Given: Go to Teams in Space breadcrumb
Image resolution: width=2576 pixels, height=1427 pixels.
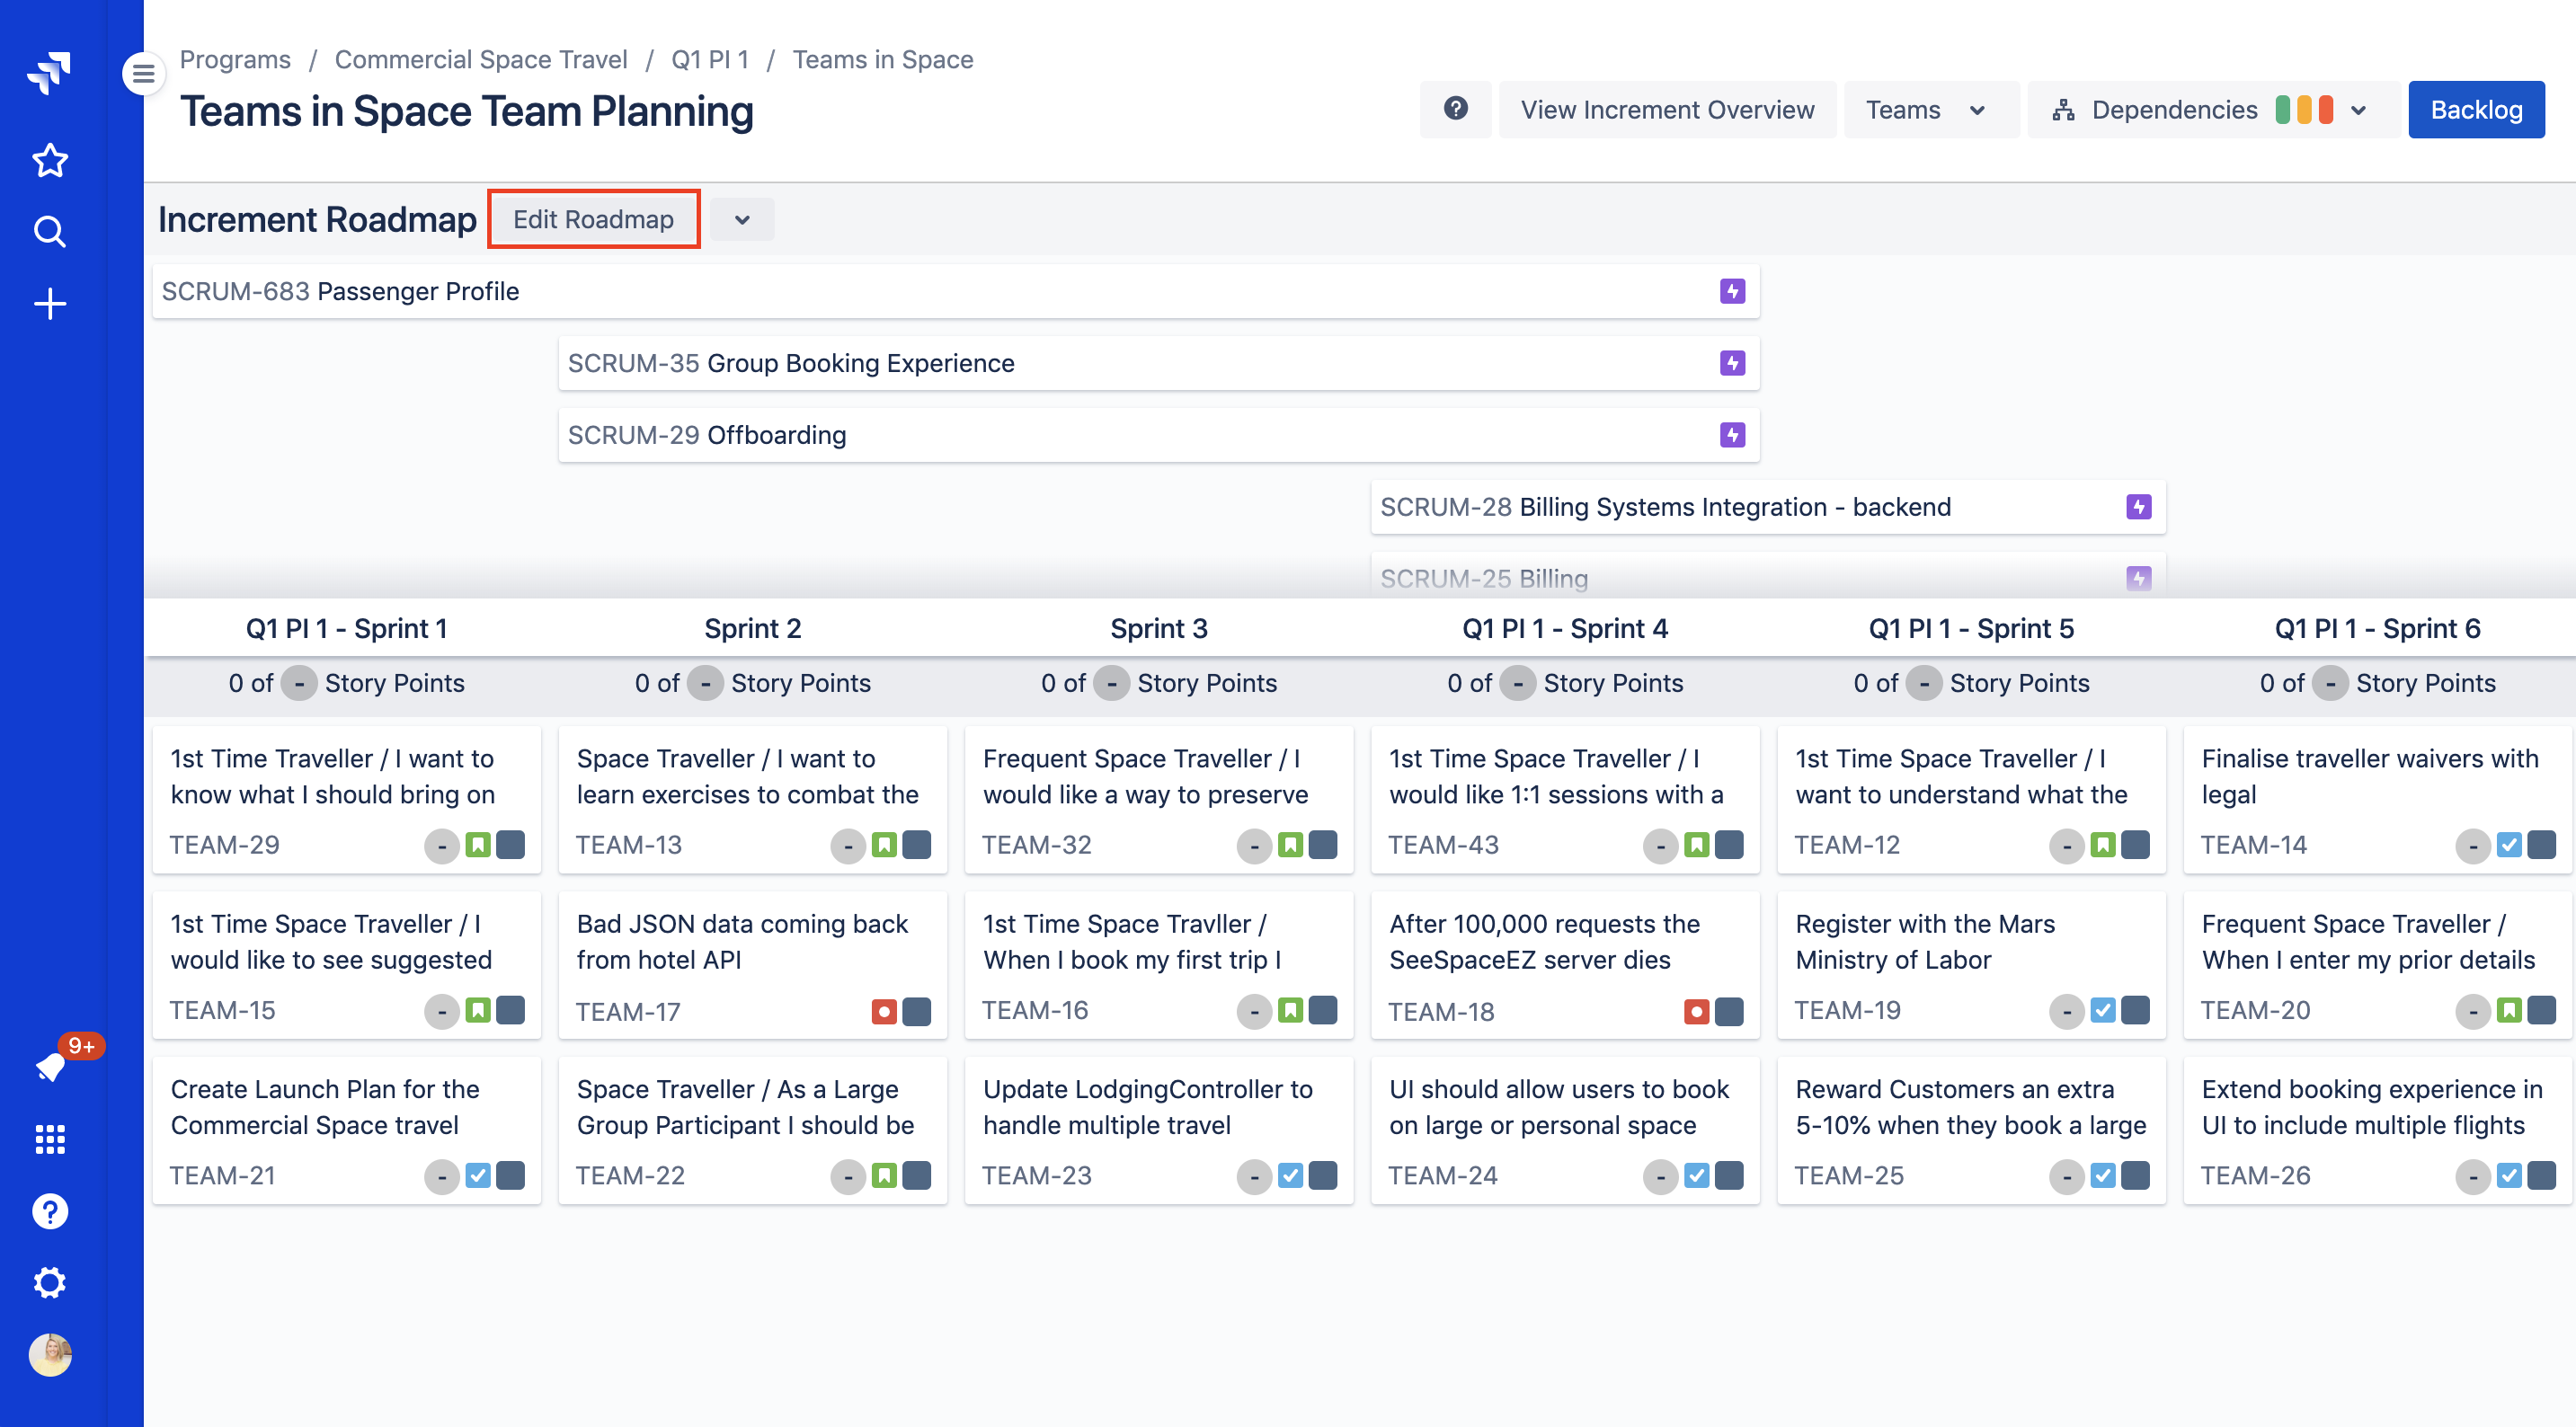Looking at the screenshot, I should pyautogui.click(x=883, y=59).
